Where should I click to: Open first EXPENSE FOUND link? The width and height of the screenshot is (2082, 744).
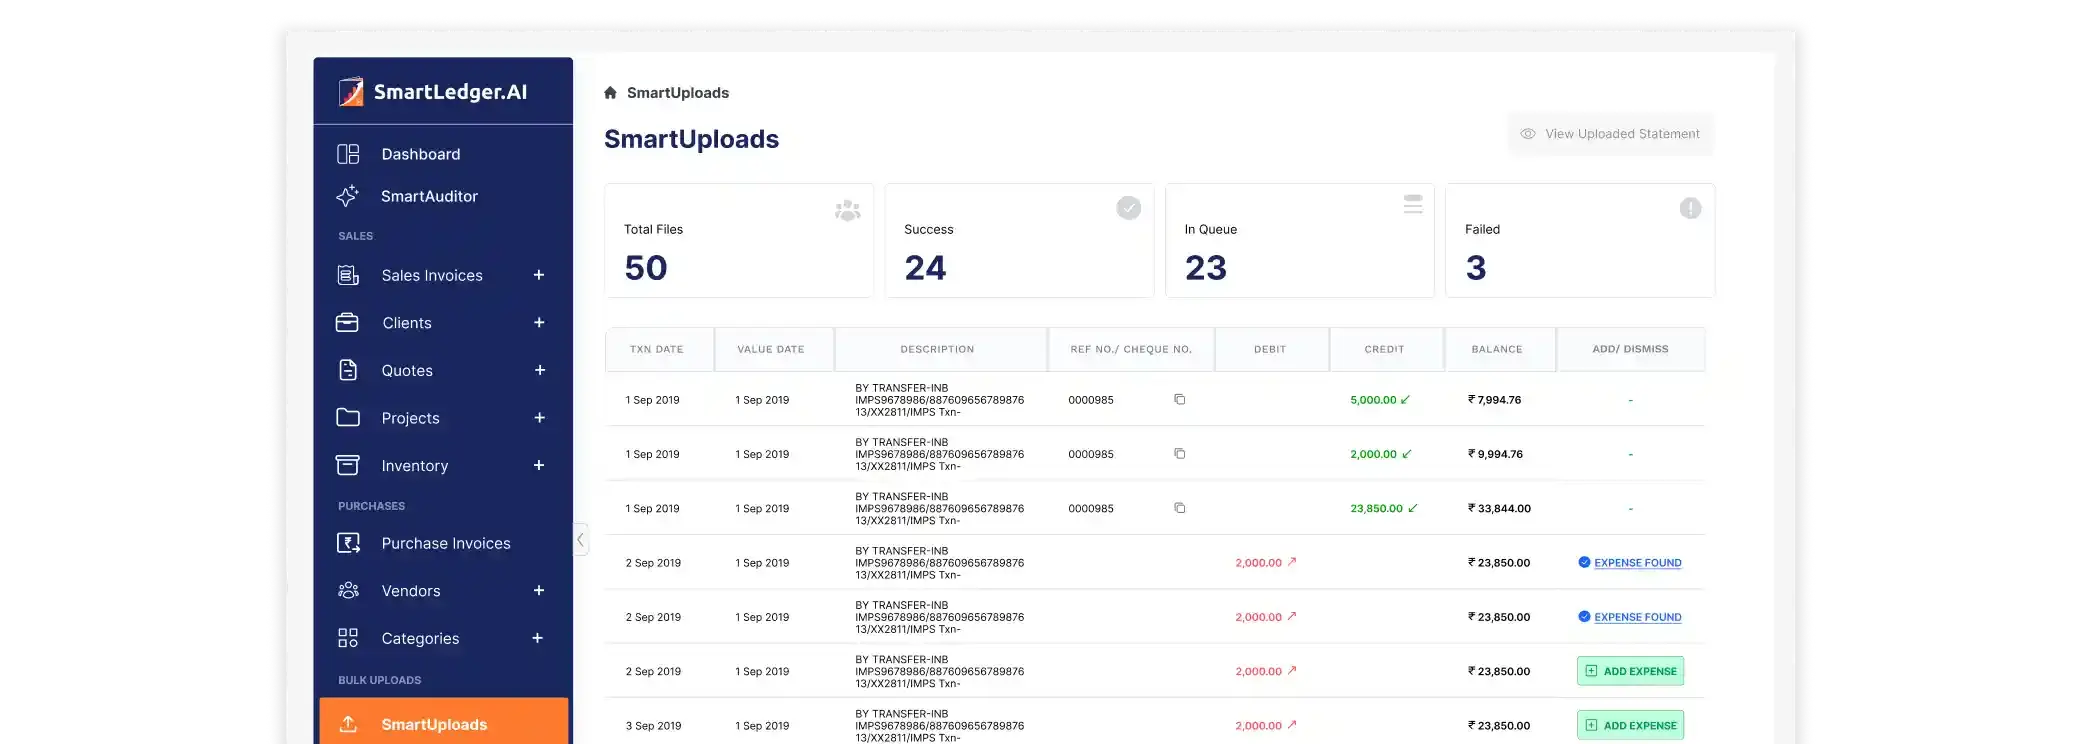[x=1638, y=563]
